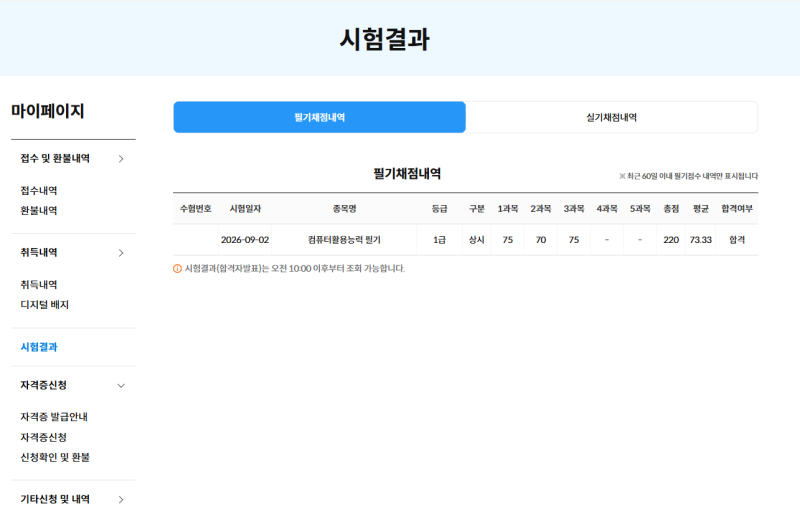Click the 평균 column header

(701, 209)
